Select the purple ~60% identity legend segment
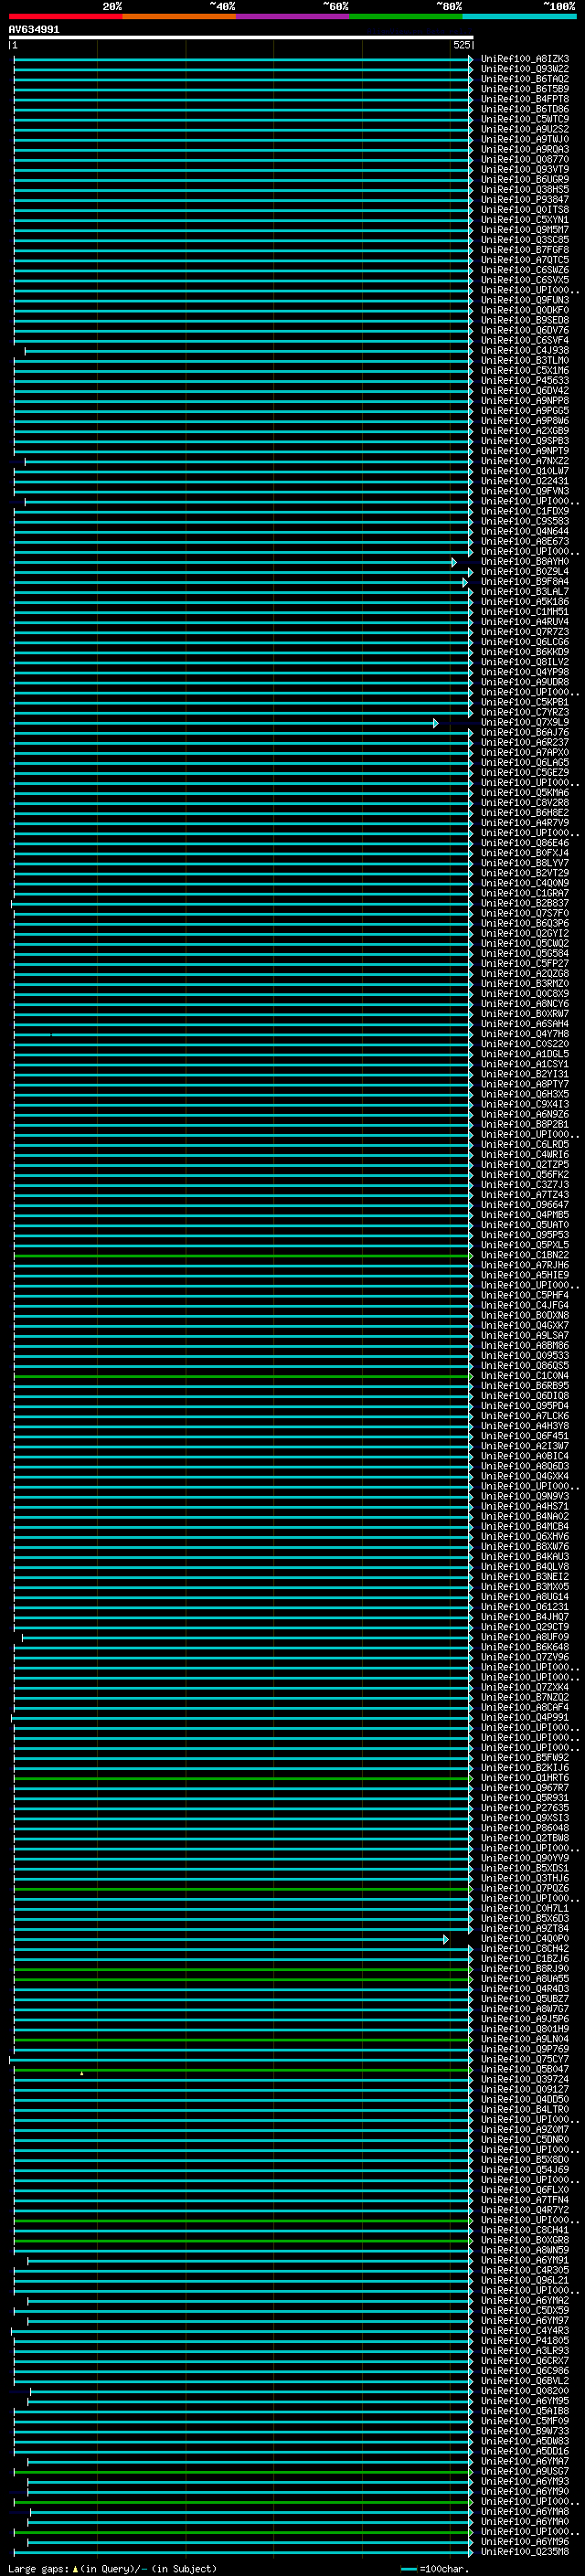Screen dimensions: 585x2576 point(292,16)
